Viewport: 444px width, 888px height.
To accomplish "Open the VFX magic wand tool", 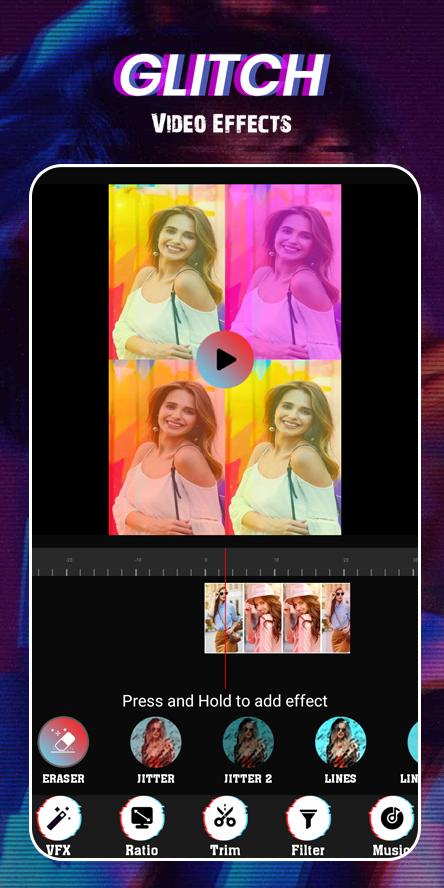I will [59, 818].
